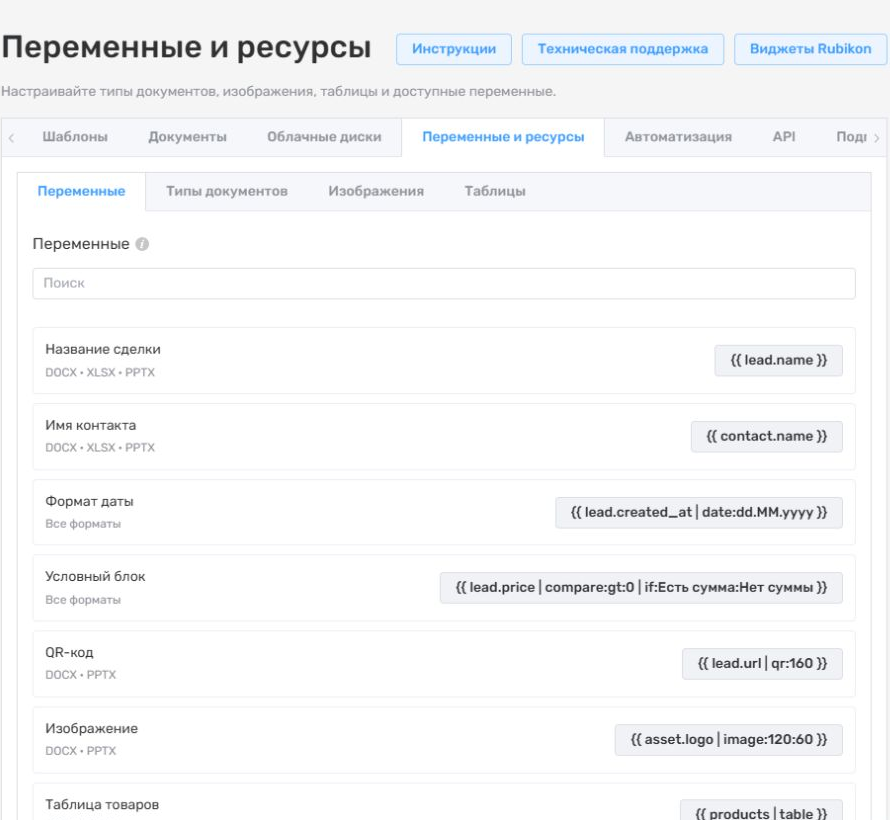Click DOCX • PPTX under Изображение

[x=81, y=751]
